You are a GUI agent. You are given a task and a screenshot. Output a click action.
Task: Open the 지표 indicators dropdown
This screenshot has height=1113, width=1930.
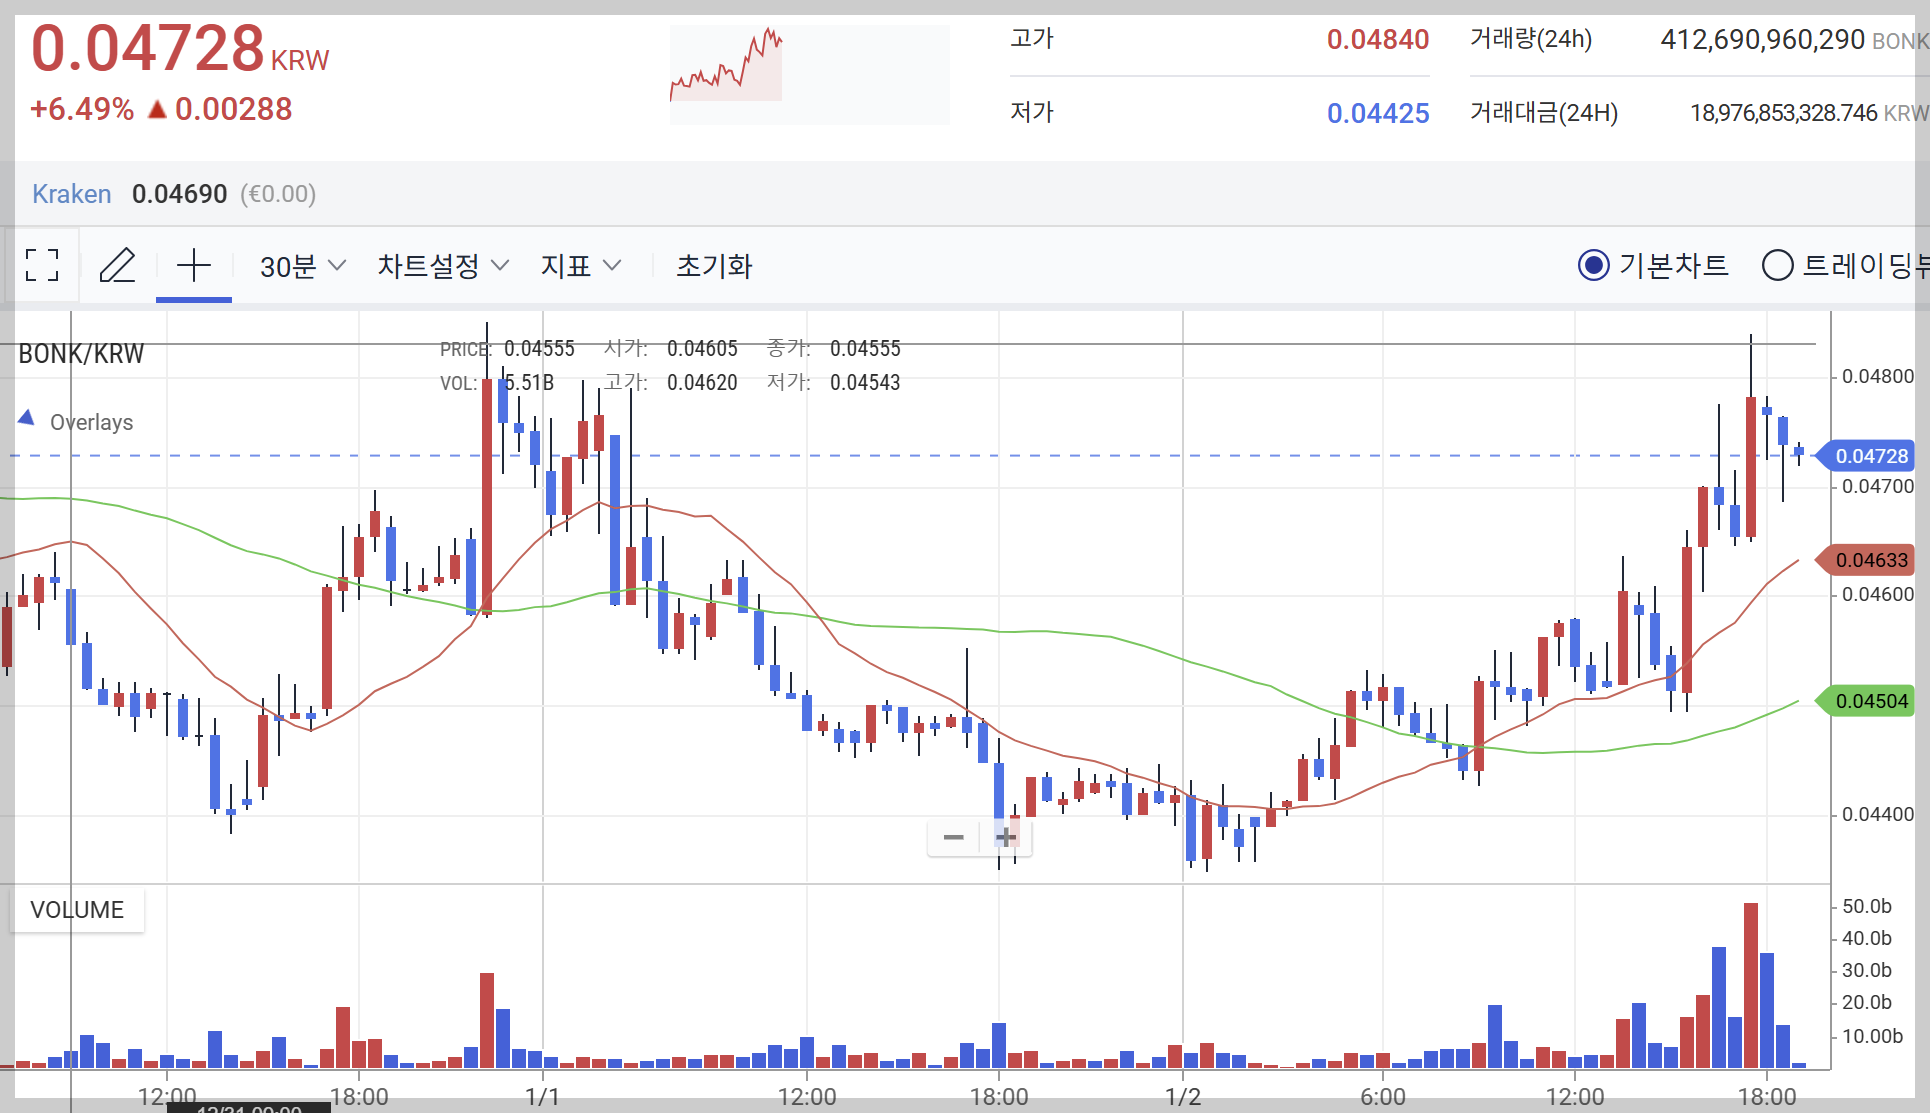tap(581, 266)
